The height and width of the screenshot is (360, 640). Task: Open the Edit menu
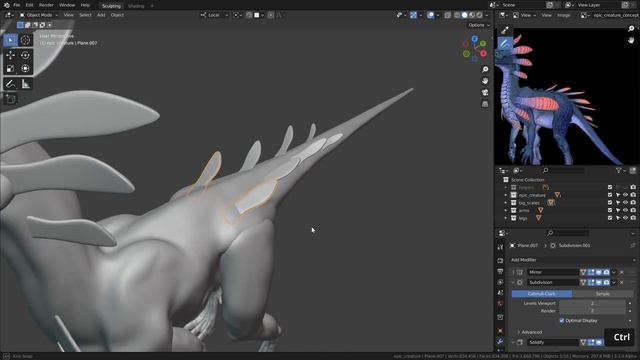pos(29,5)
